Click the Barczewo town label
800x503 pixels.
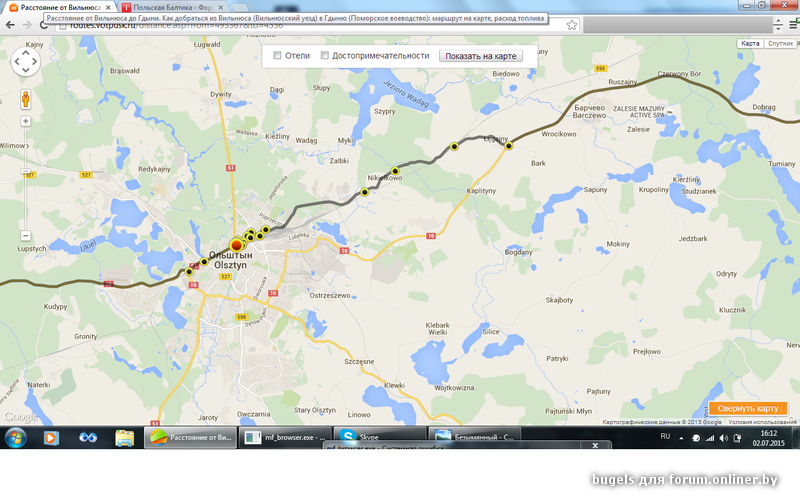pos(589,111)
